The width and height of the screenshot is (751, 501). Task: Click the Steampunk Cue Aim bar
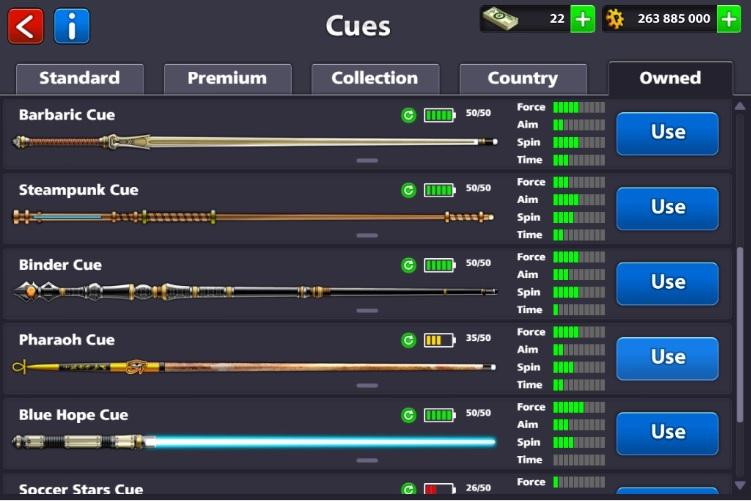(579, 200)
